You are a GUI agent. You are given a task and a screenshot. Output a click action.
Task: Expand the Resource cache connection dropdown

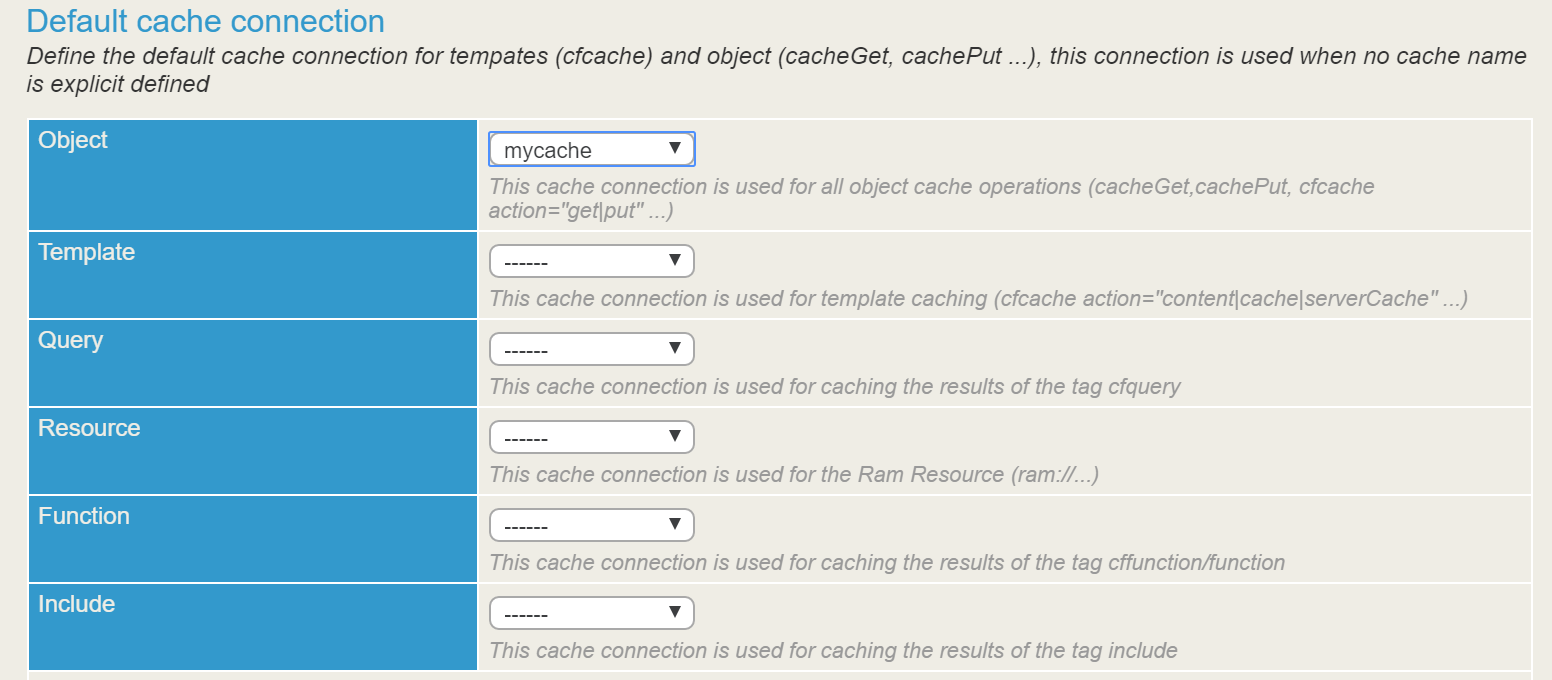click(x=591, y=438)
